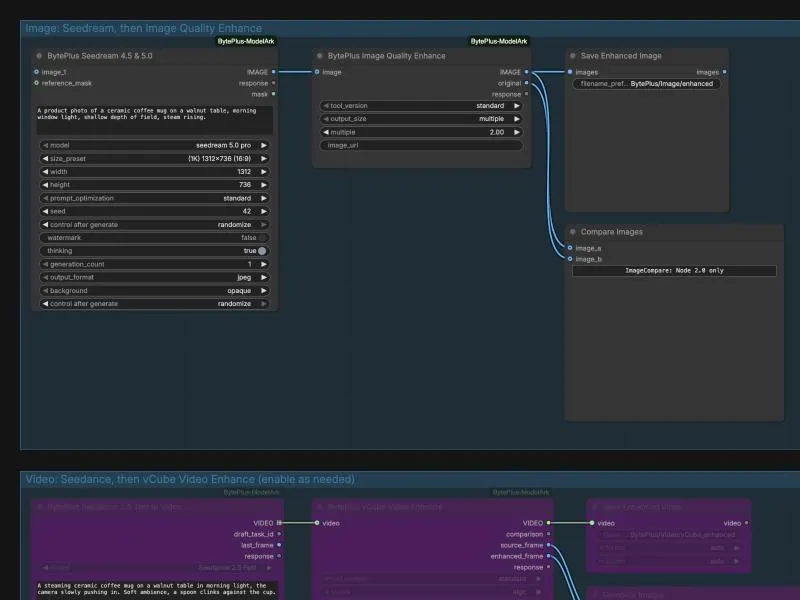Advance prompt_optimization to next option

pos(264,198)
